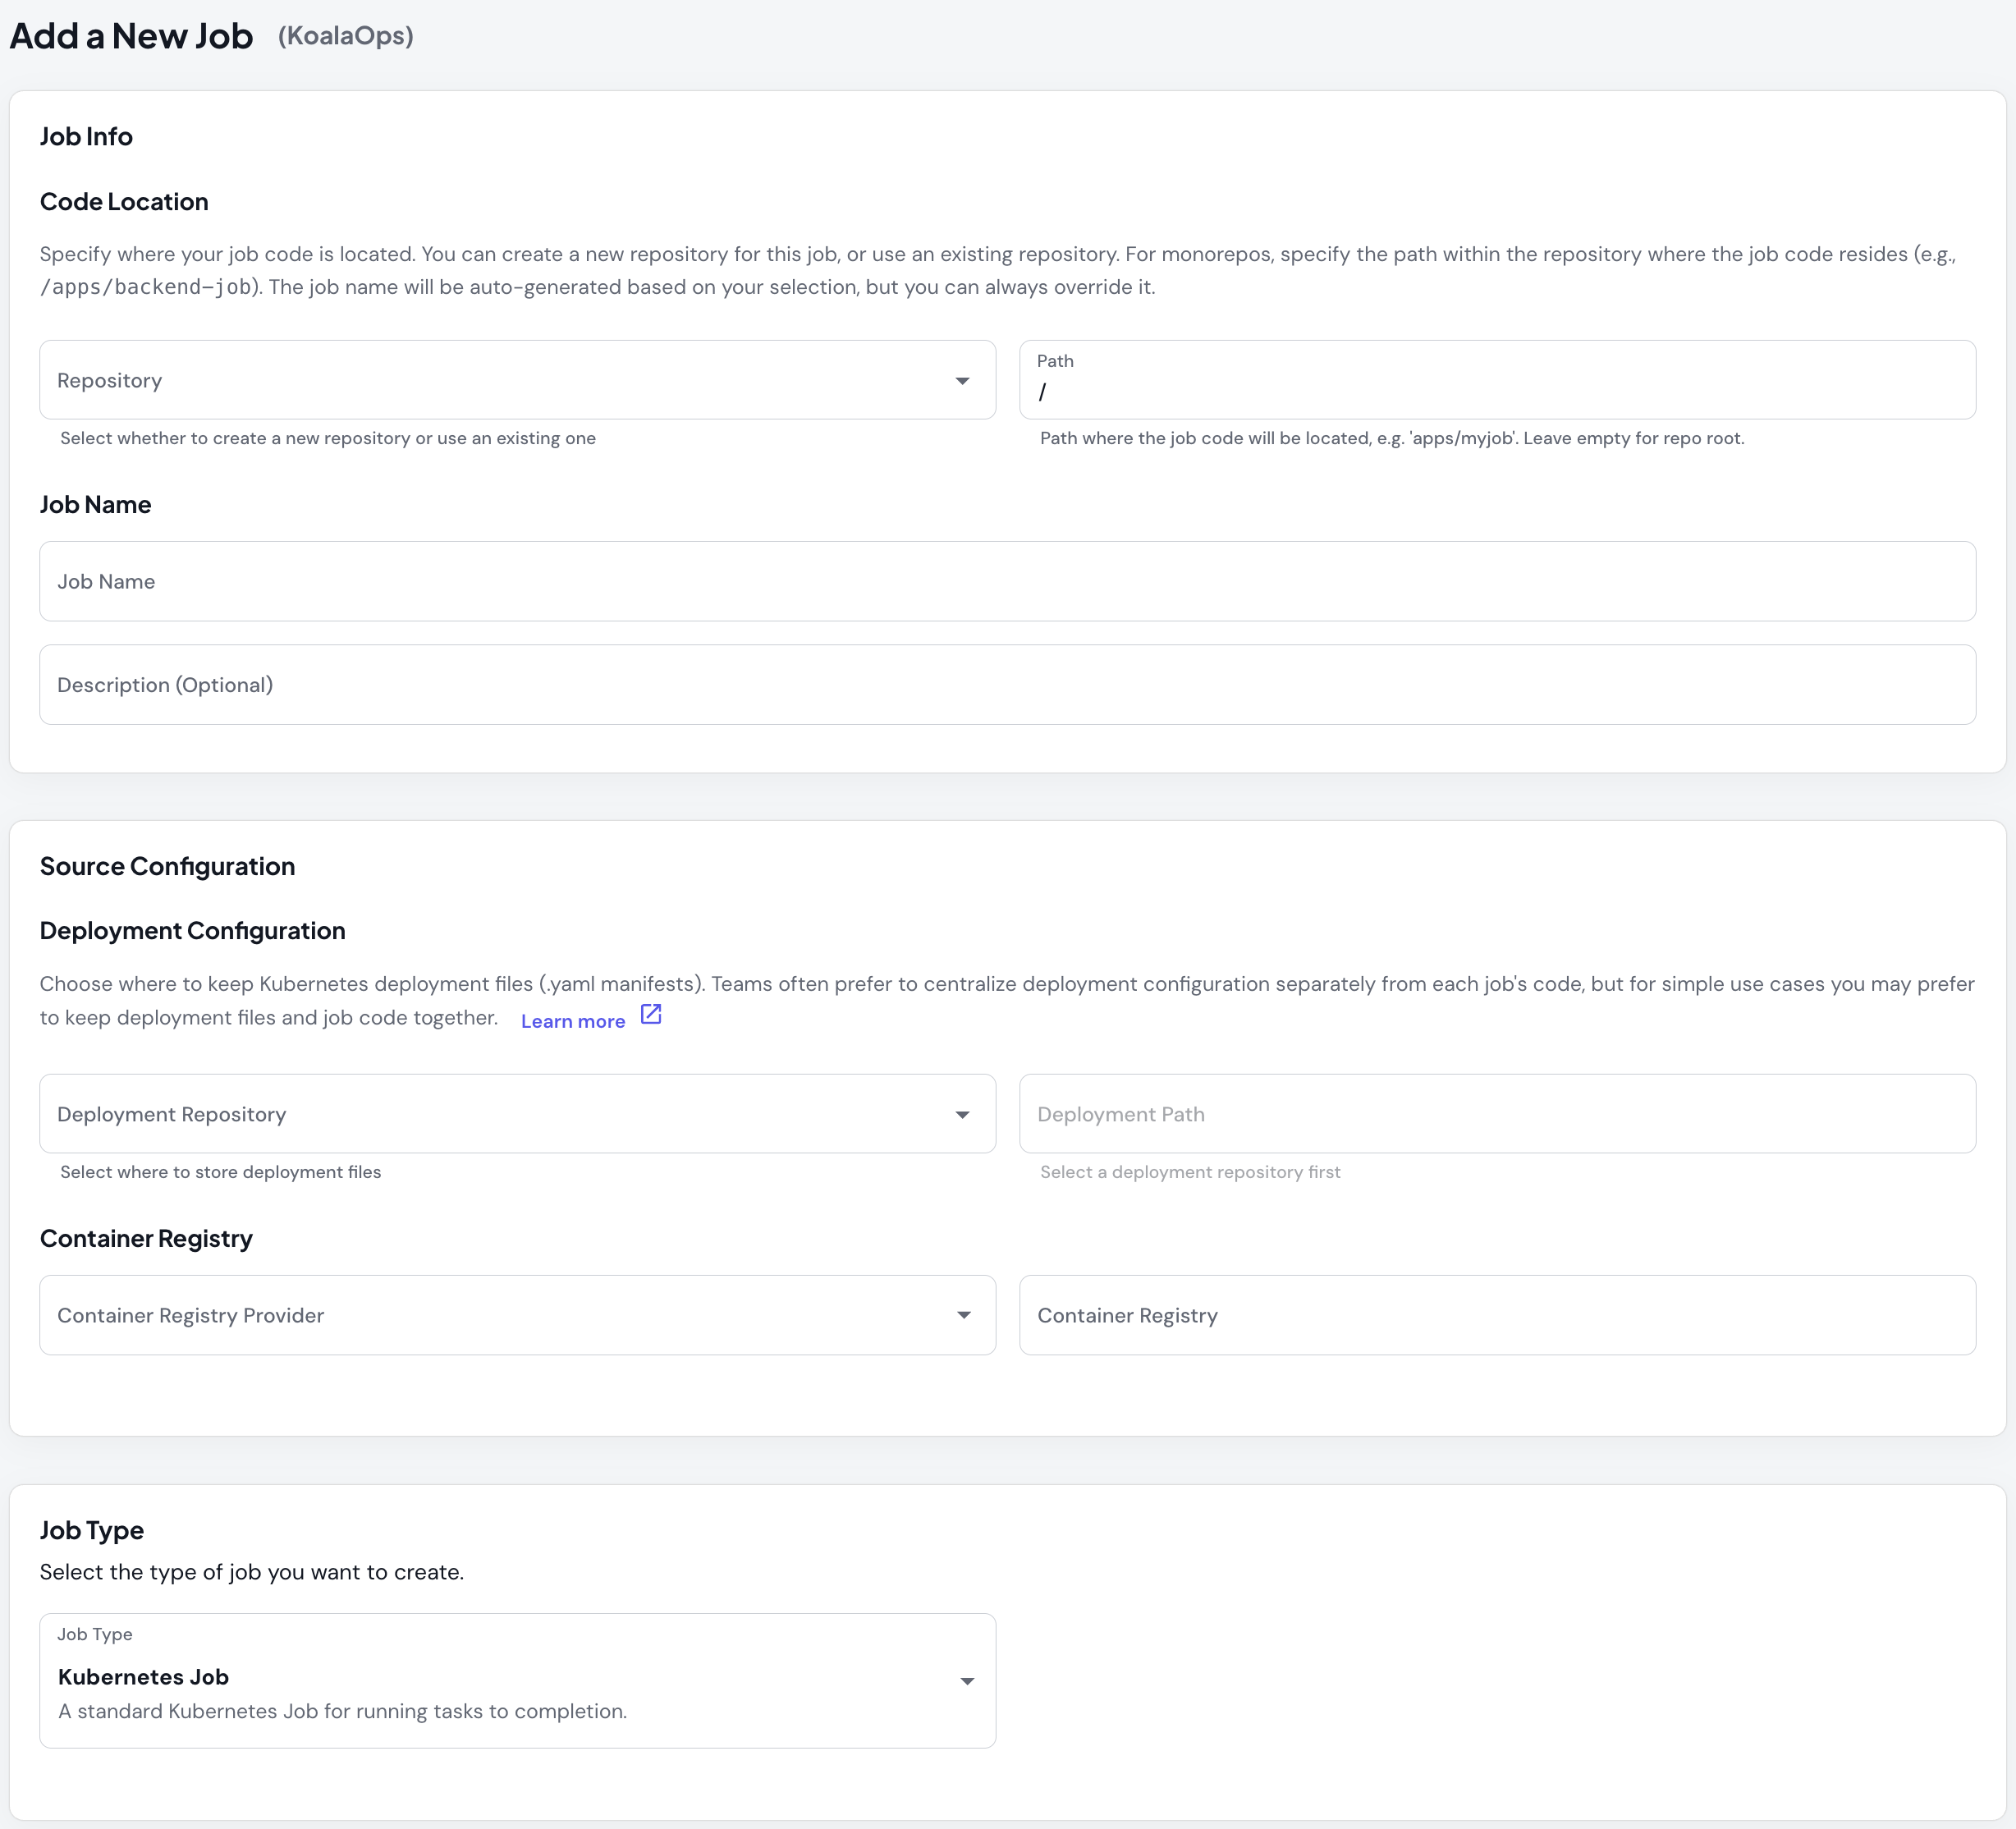Click the Job Type chevron icon
The height and width of the screenshot is (1829, 2016).
pyautogui.click(x=966, y=1682)
